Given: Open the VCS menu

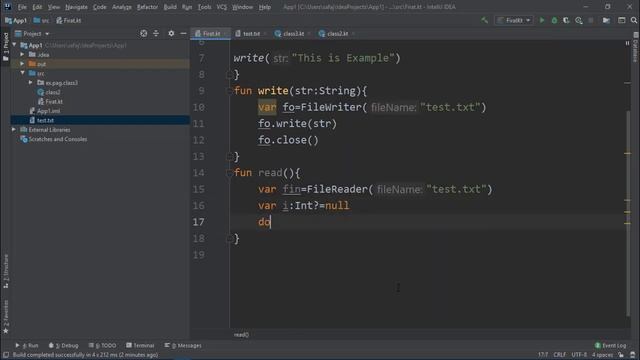Looking at the screenshot, I should pyautogui.click(x=222, y=7).
